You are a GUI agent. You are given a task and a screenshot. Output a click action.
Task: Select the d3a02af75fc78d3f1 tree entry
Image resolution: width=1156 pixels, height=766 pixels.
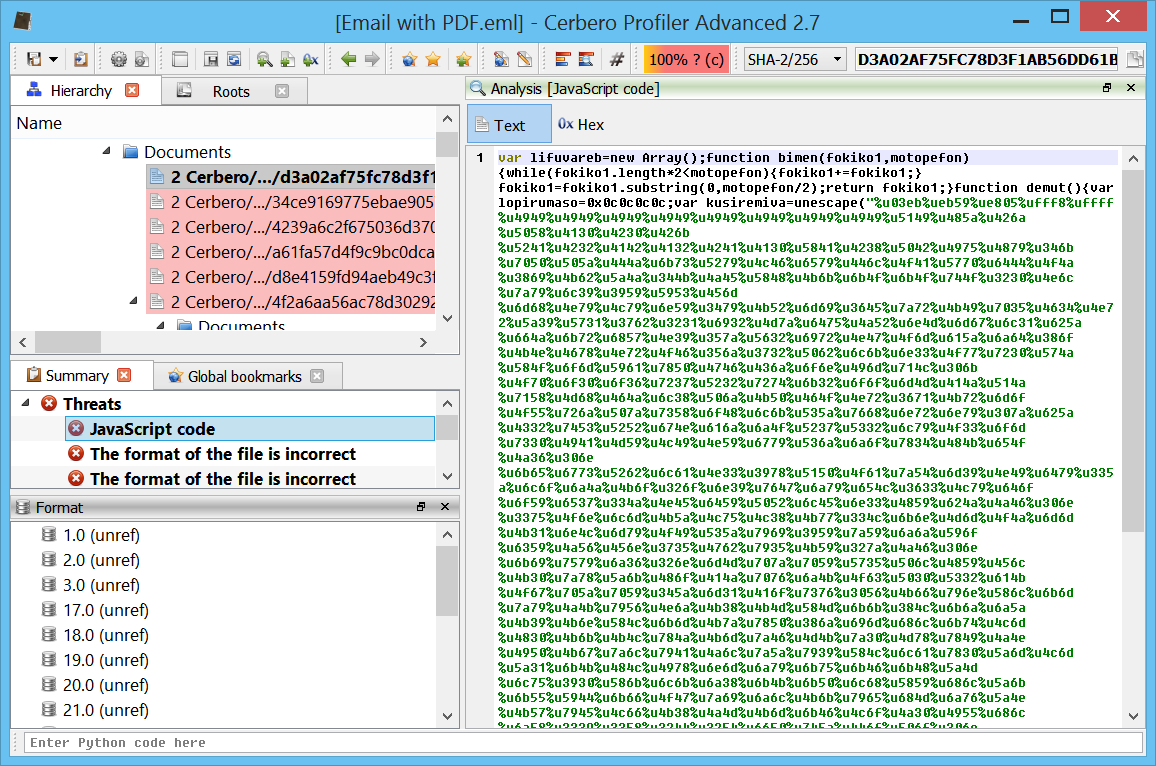click(292, 177)
